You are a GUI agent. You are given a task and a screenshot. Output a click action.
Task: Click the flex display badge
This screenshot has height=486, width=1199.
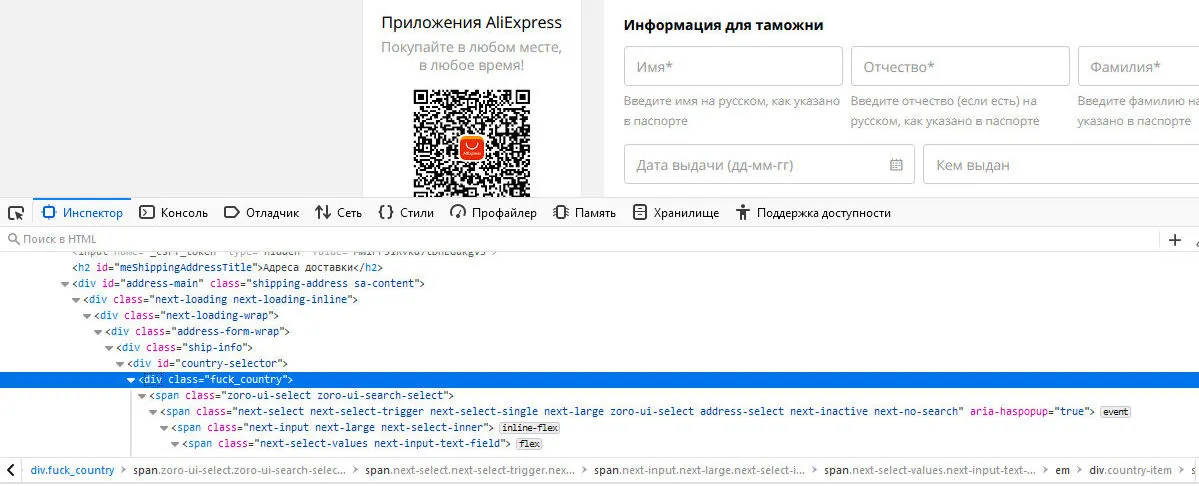tap(530, 444)
